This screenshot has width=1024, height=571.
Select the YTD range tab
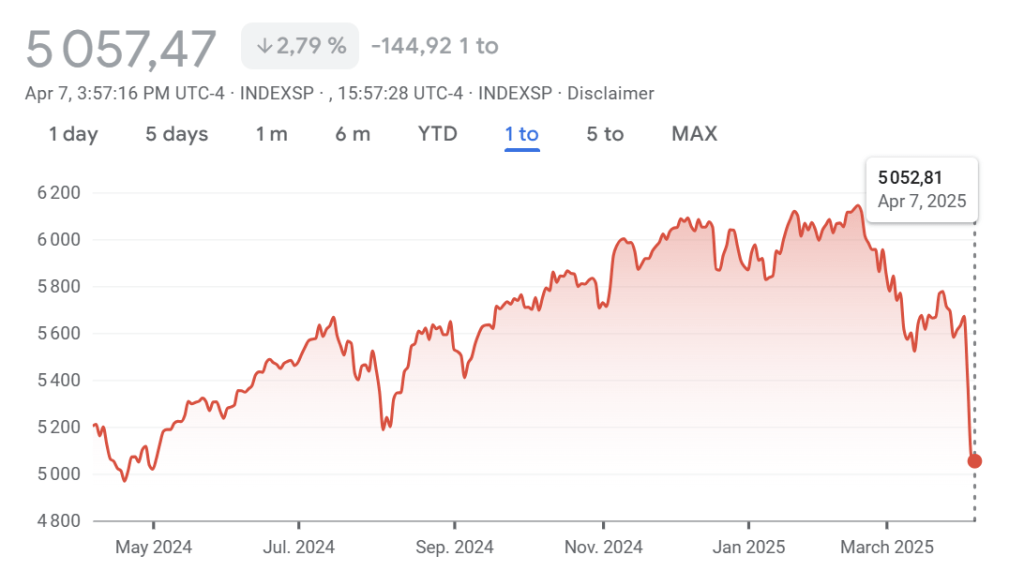click(437, 134)
